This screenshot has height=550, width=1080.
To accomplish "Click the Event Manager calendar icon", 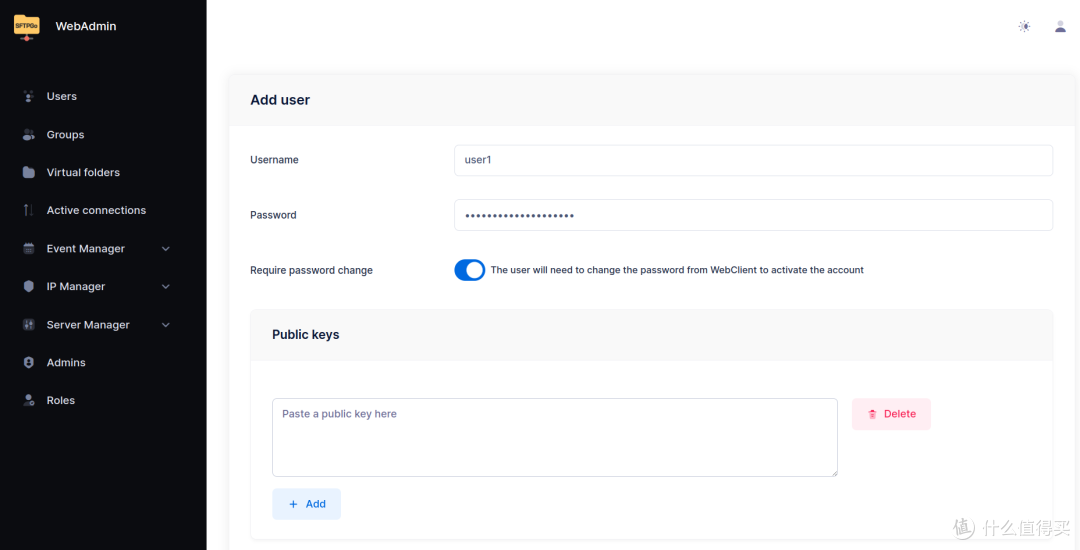I will coord(28,248).
